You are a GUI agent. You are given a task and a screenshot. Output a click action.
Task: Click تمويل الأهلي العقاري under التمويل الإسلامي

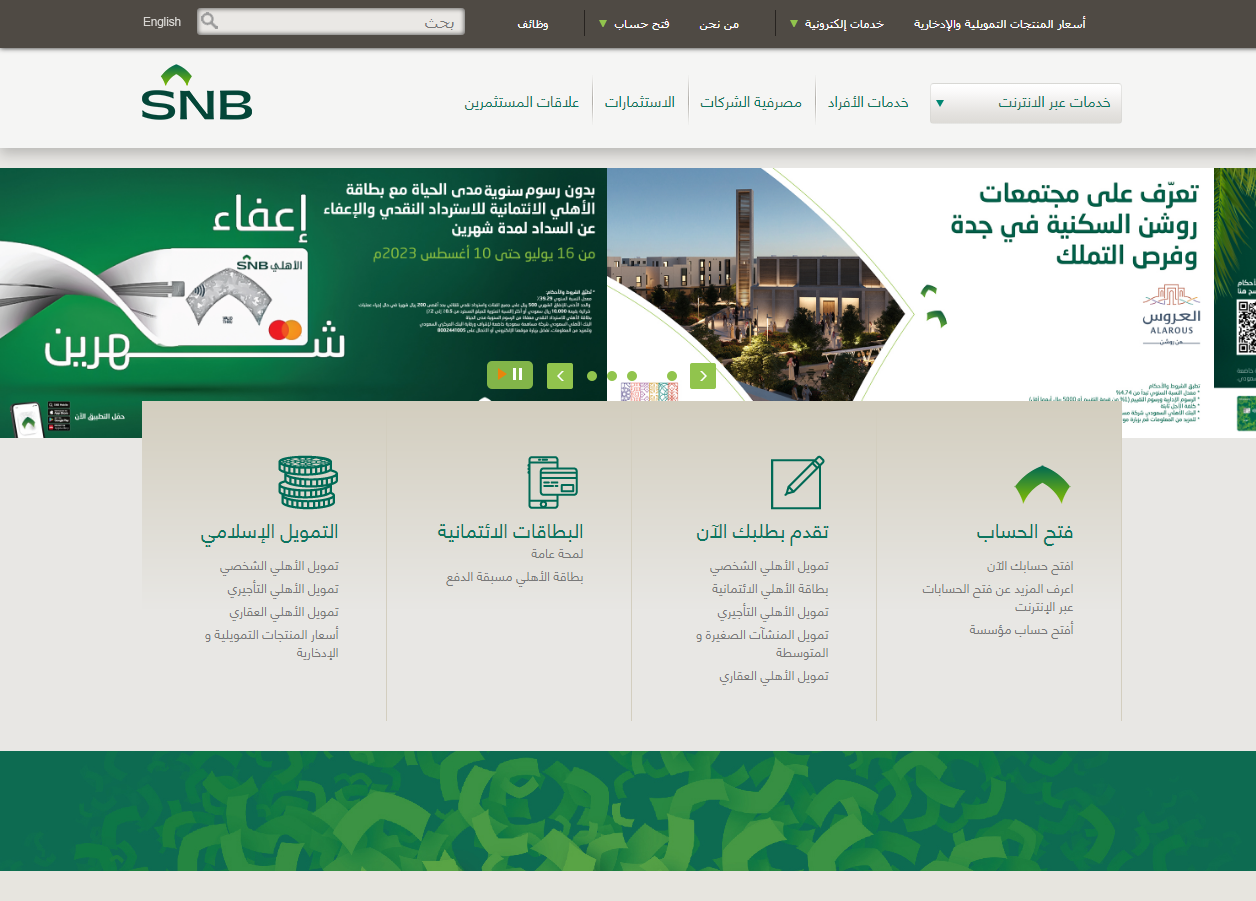pos(283,612)
